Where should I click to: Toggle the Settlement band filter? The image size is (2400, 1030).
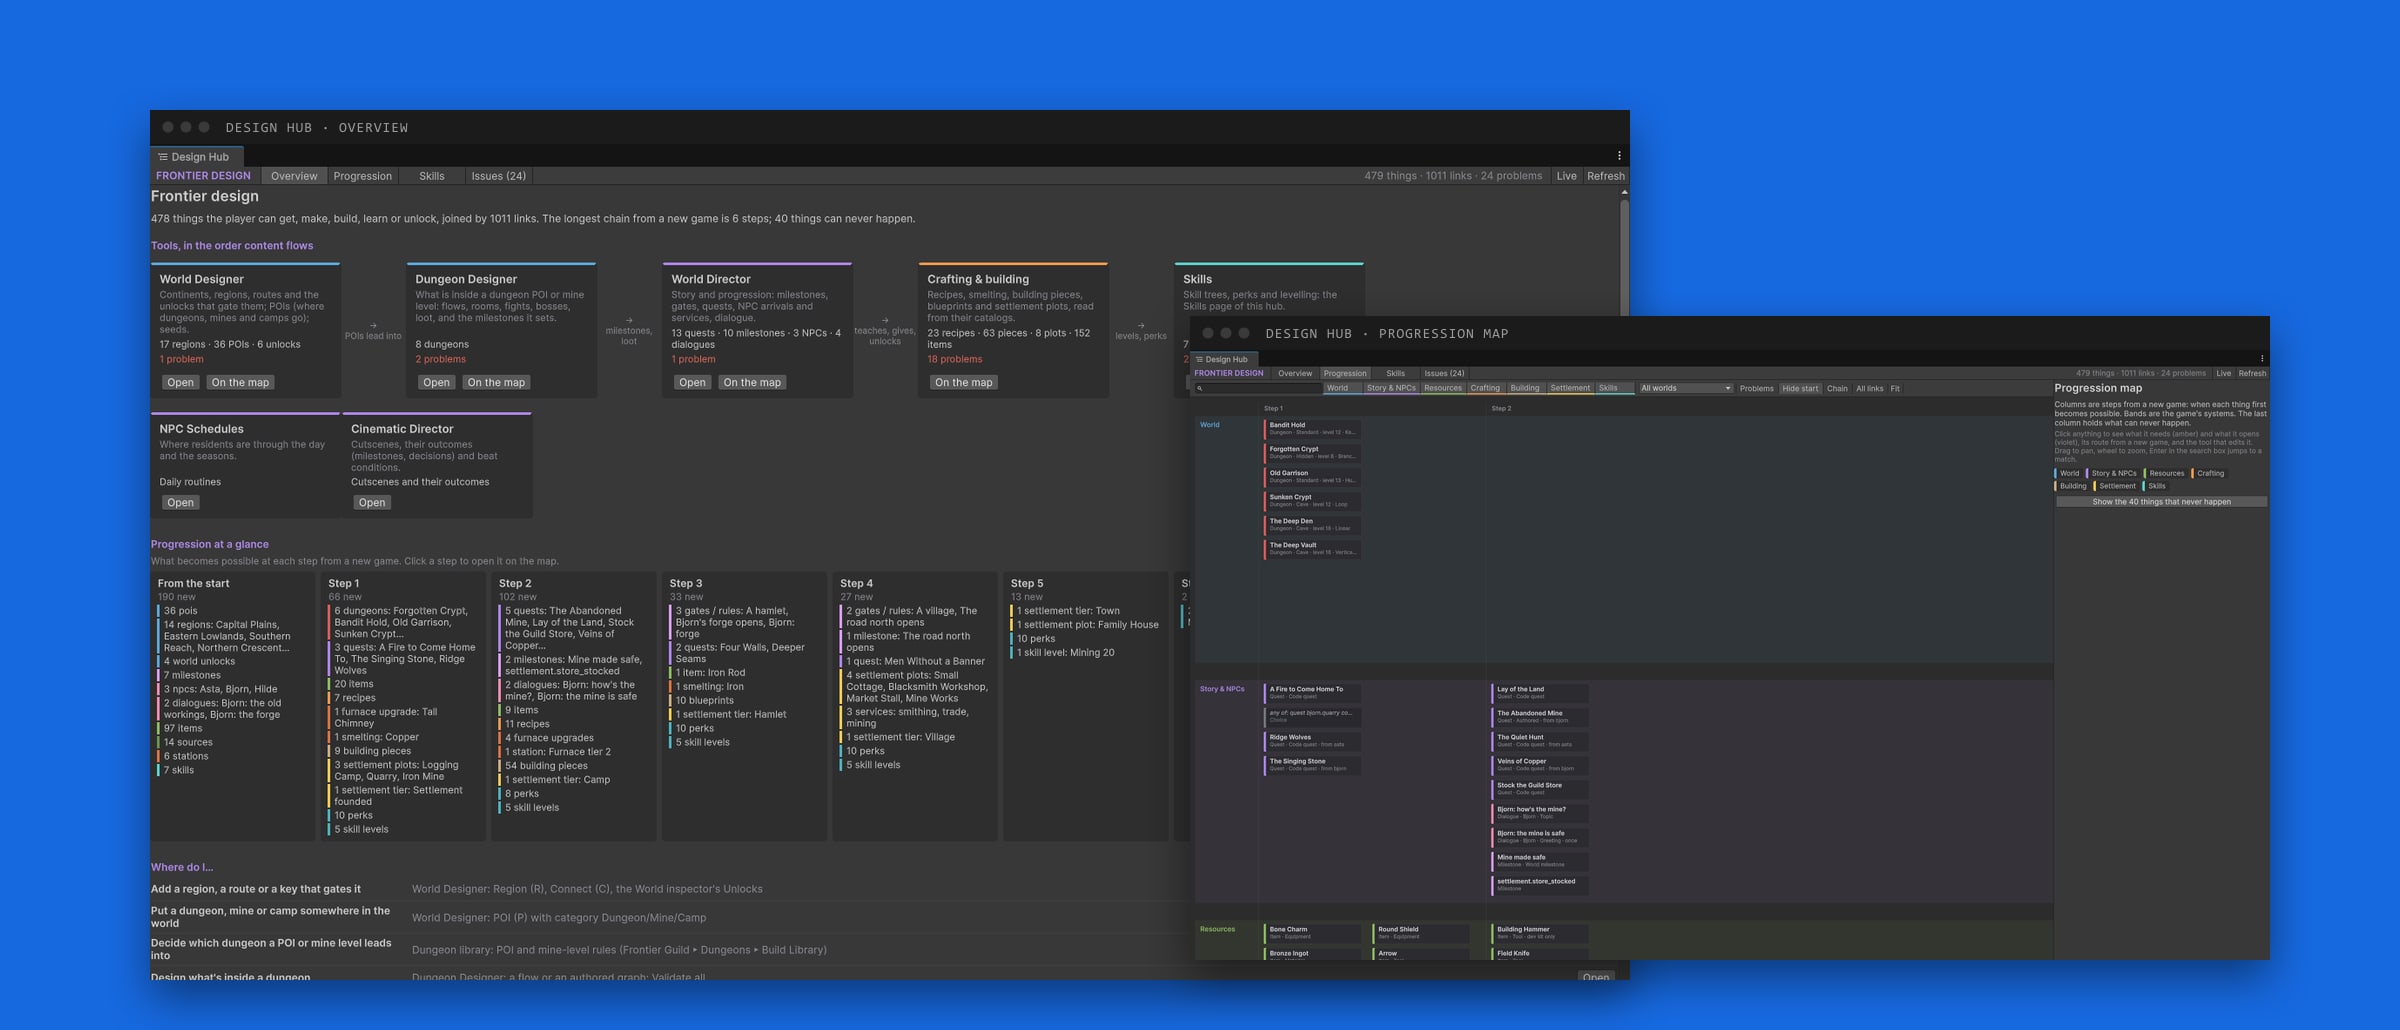(x=1570, y=388)
